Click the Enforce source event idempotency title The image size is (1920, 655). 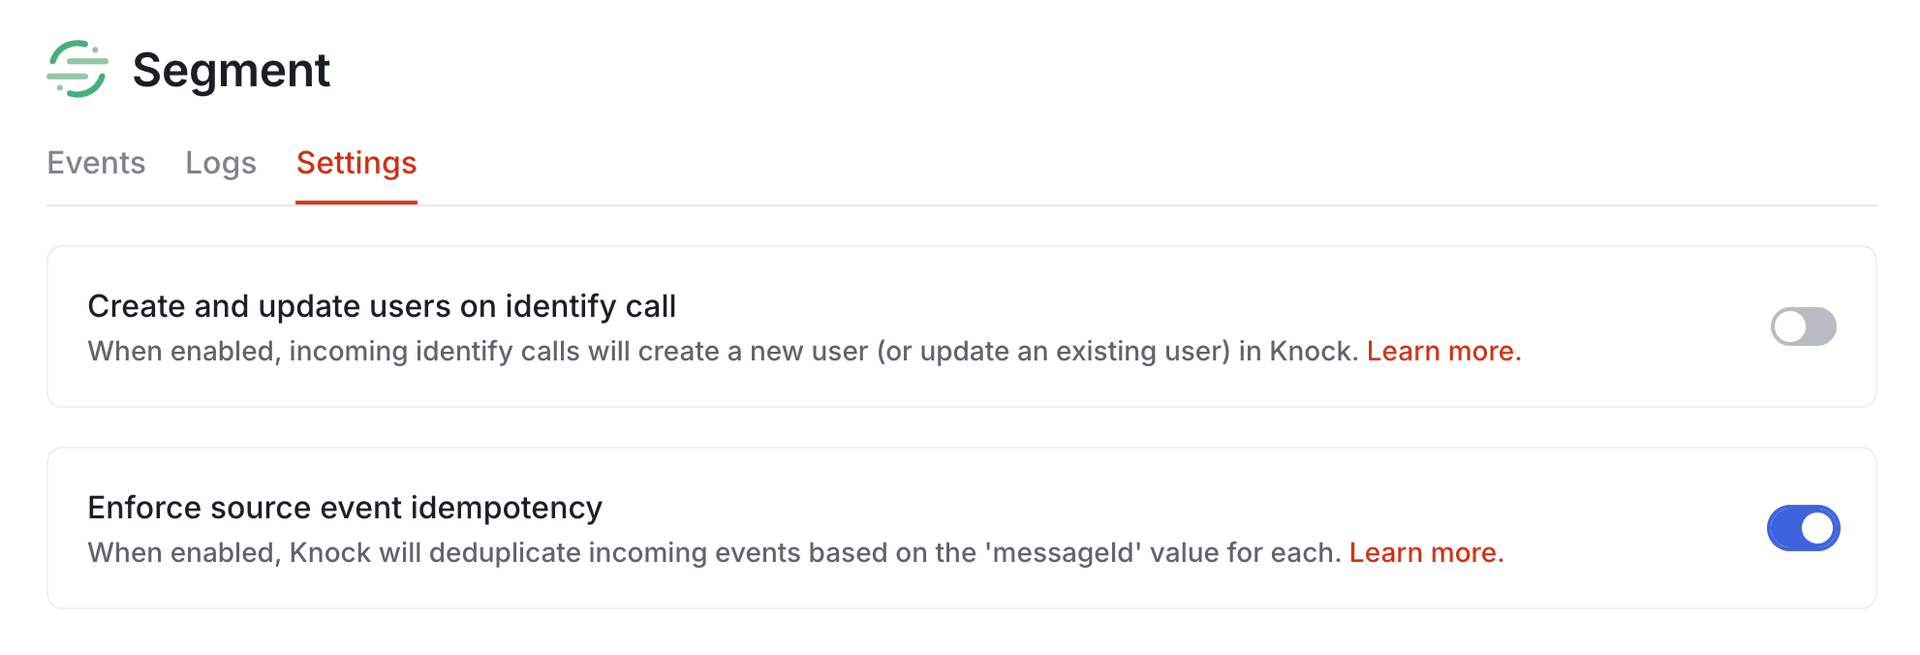pos(345,507)
